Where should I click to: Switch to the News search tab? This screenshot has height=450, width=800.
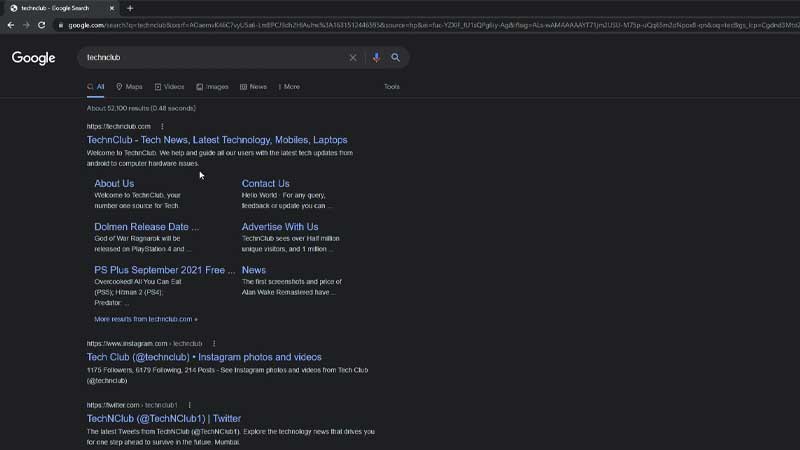pyautogui.click(x=254, y=87)
